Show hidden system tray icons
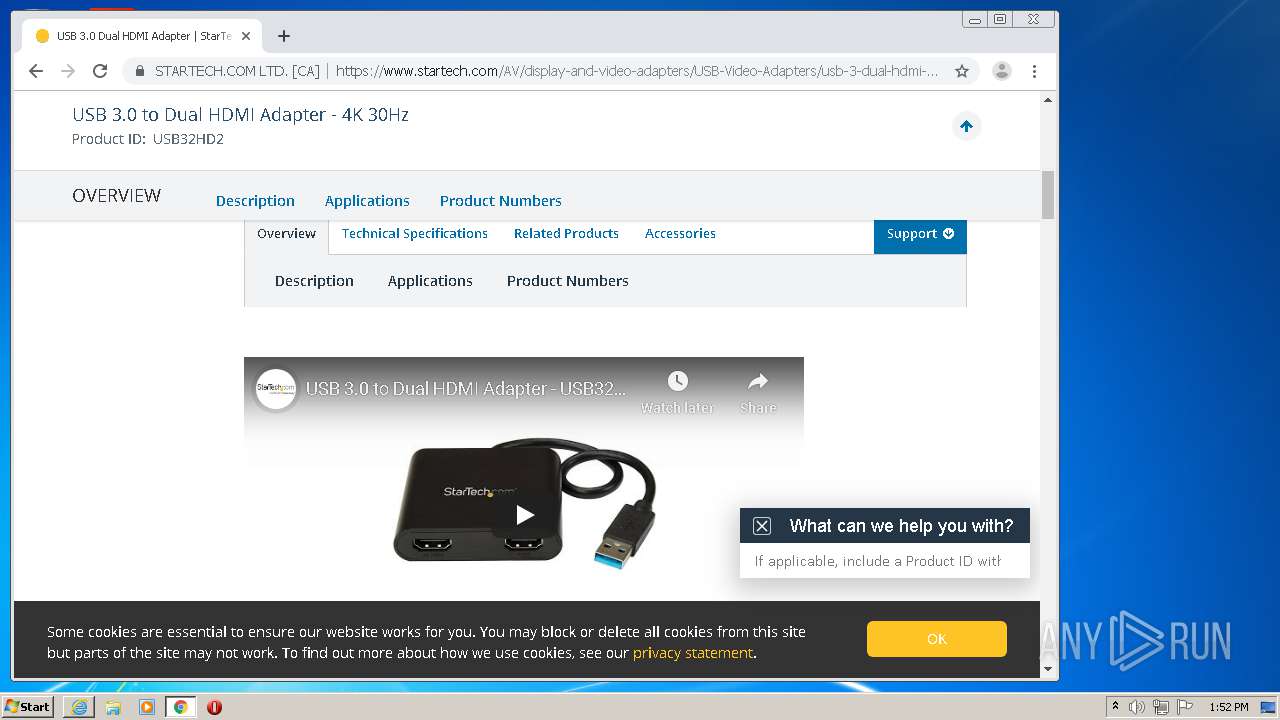The width and height of the screenshot is (1280, 720). [x=1116, y=707]
